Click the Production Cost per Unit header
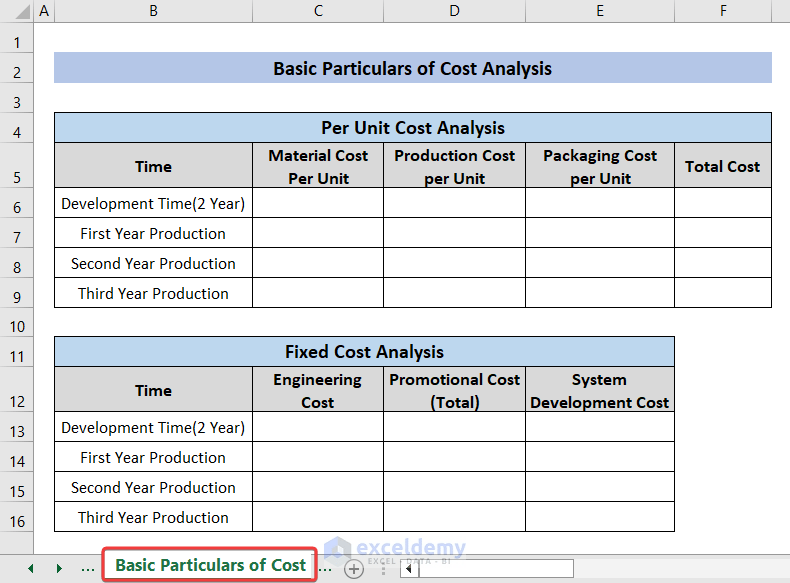The width and height of the screenshot is (790, 583). click(x=454, y=166)
